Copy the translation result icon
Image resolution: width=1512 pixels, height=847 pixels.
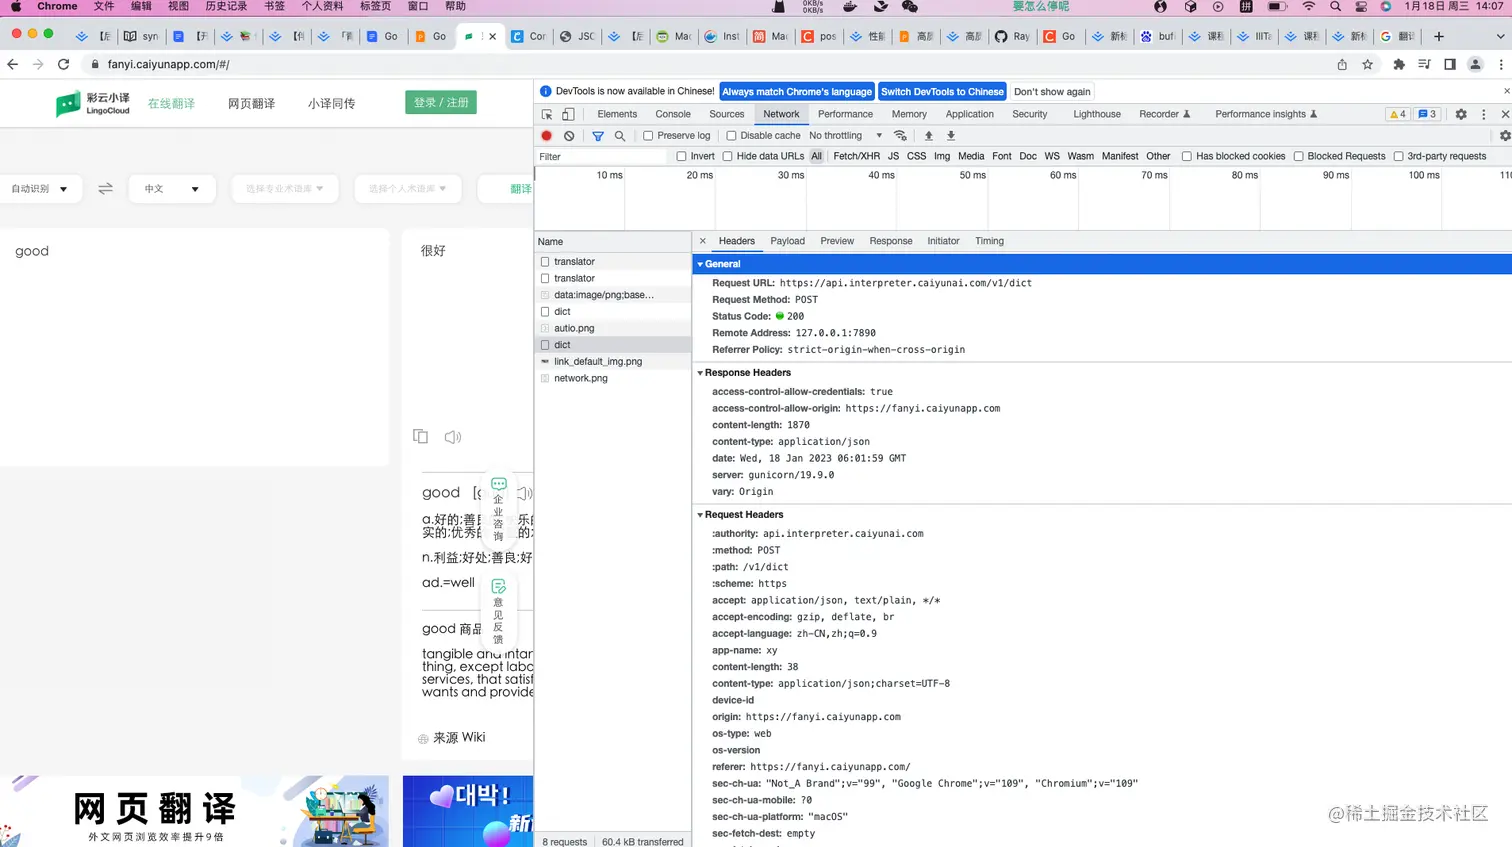(x=420, y=436)
